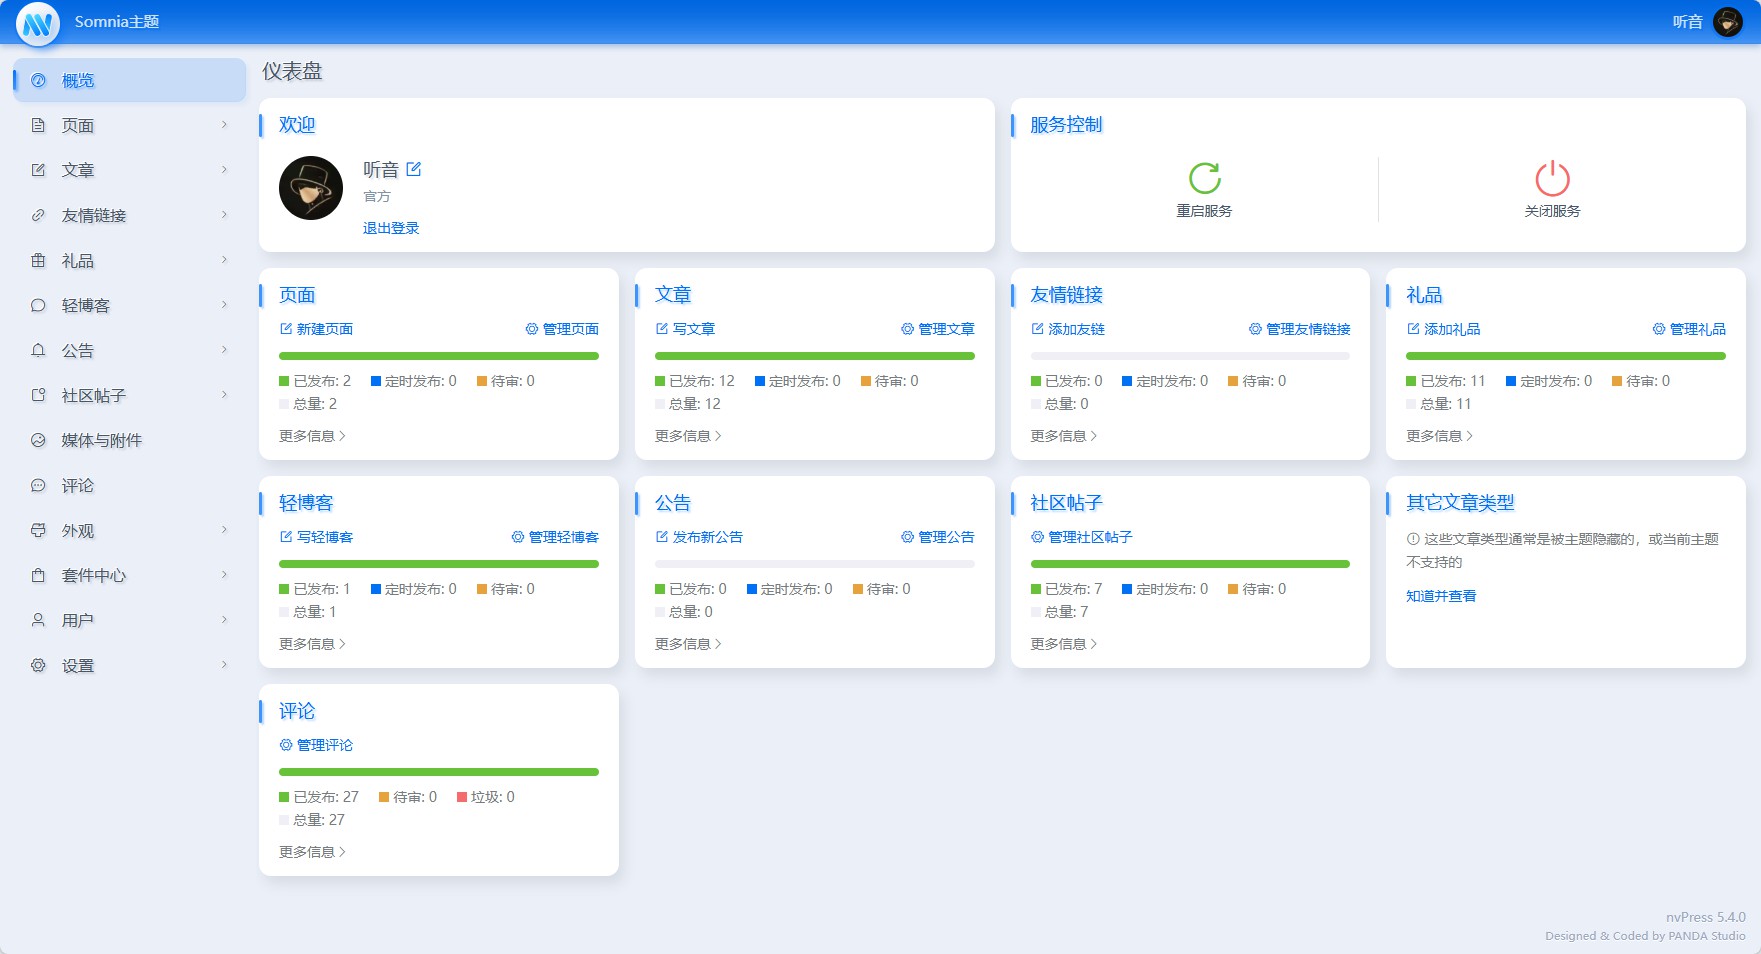1761x954 pixels.
Task: Click the 友情链接 card empty progress bar
Action: tap(1190, 356)
